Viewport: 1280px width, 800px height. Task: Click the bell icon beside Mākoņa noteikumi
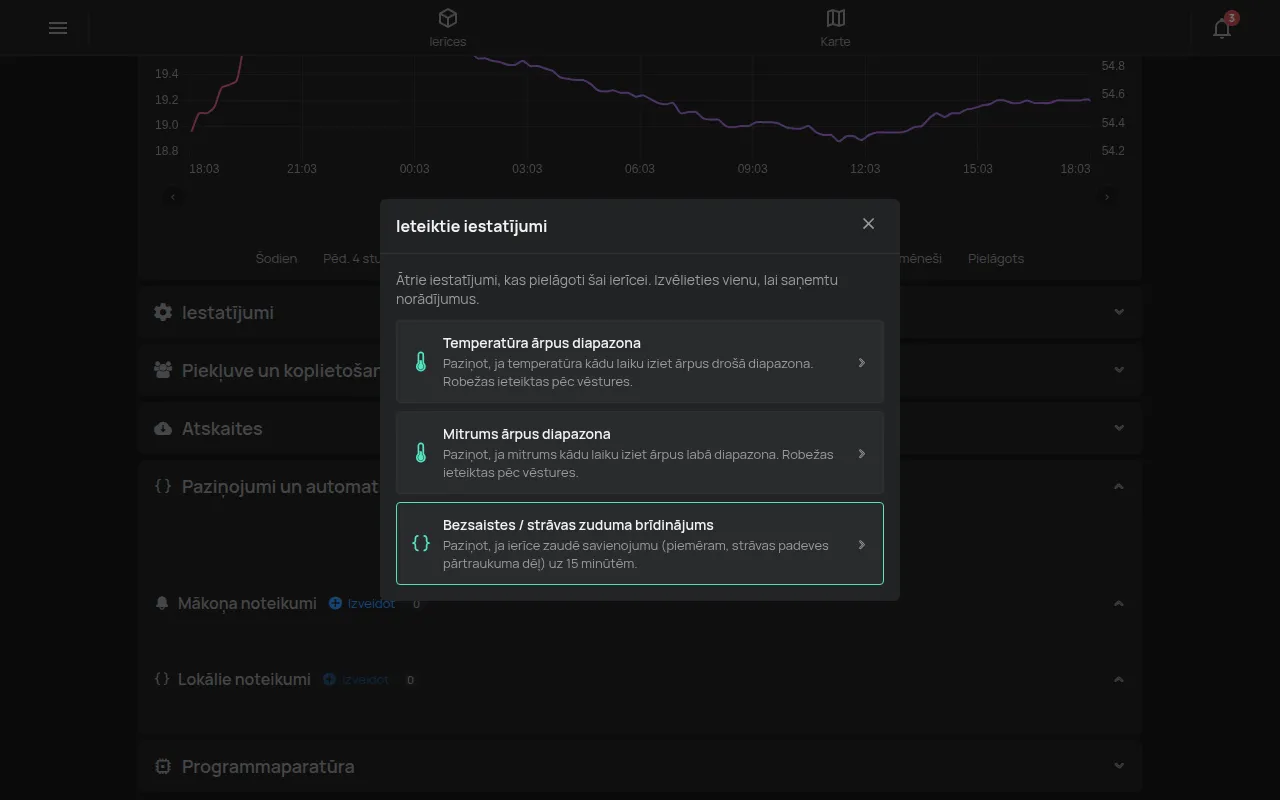coord(162,603)
